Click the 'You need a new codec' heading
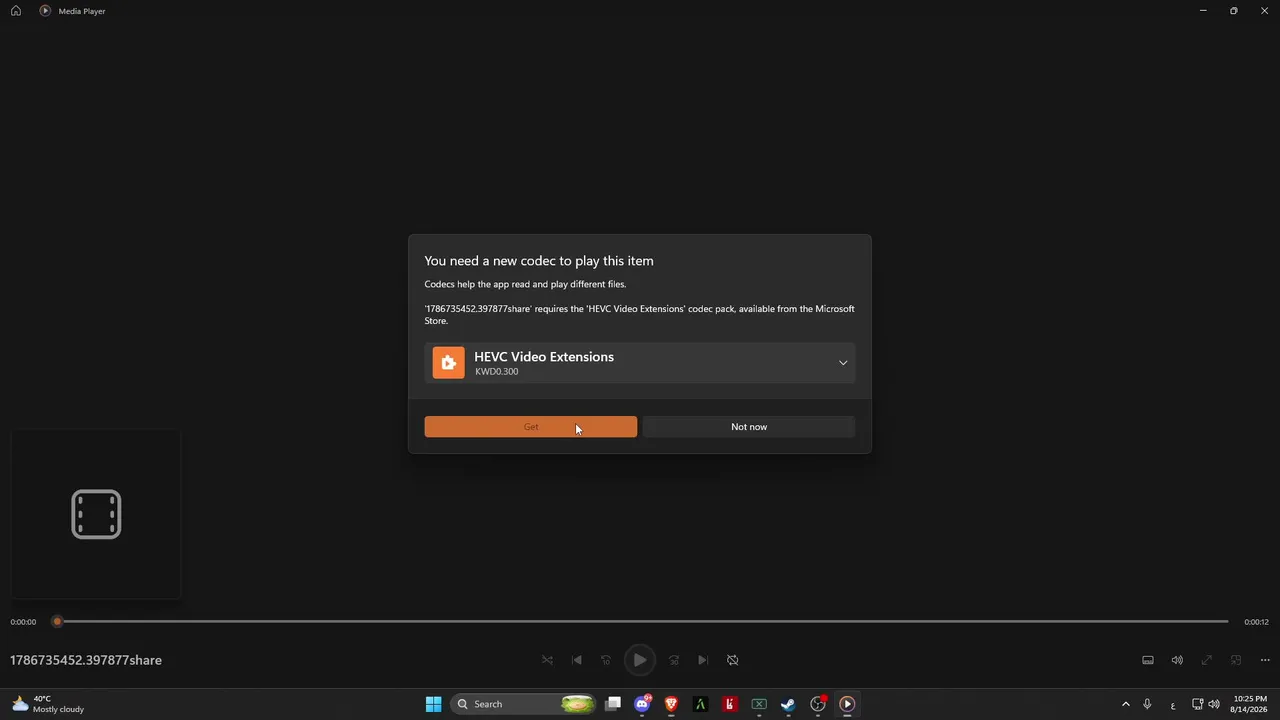Viewport: 1280px width, 720px height. (539, 261)
